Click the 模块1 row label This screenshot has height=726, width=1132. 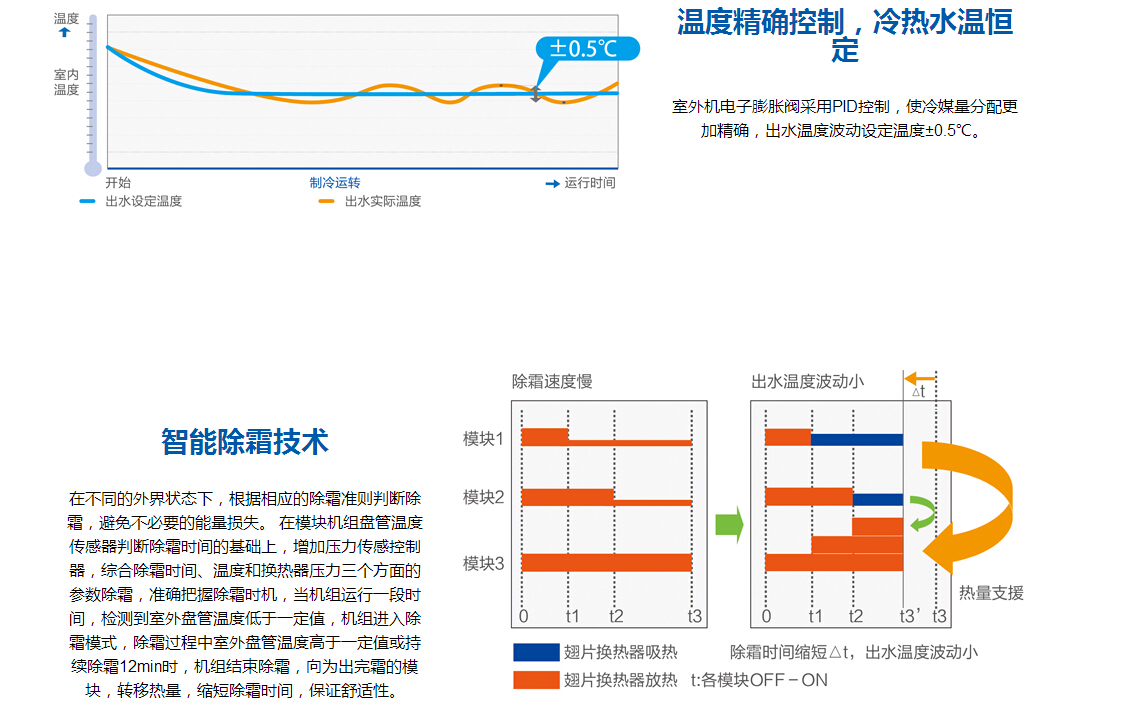click(x=483, y=438)
